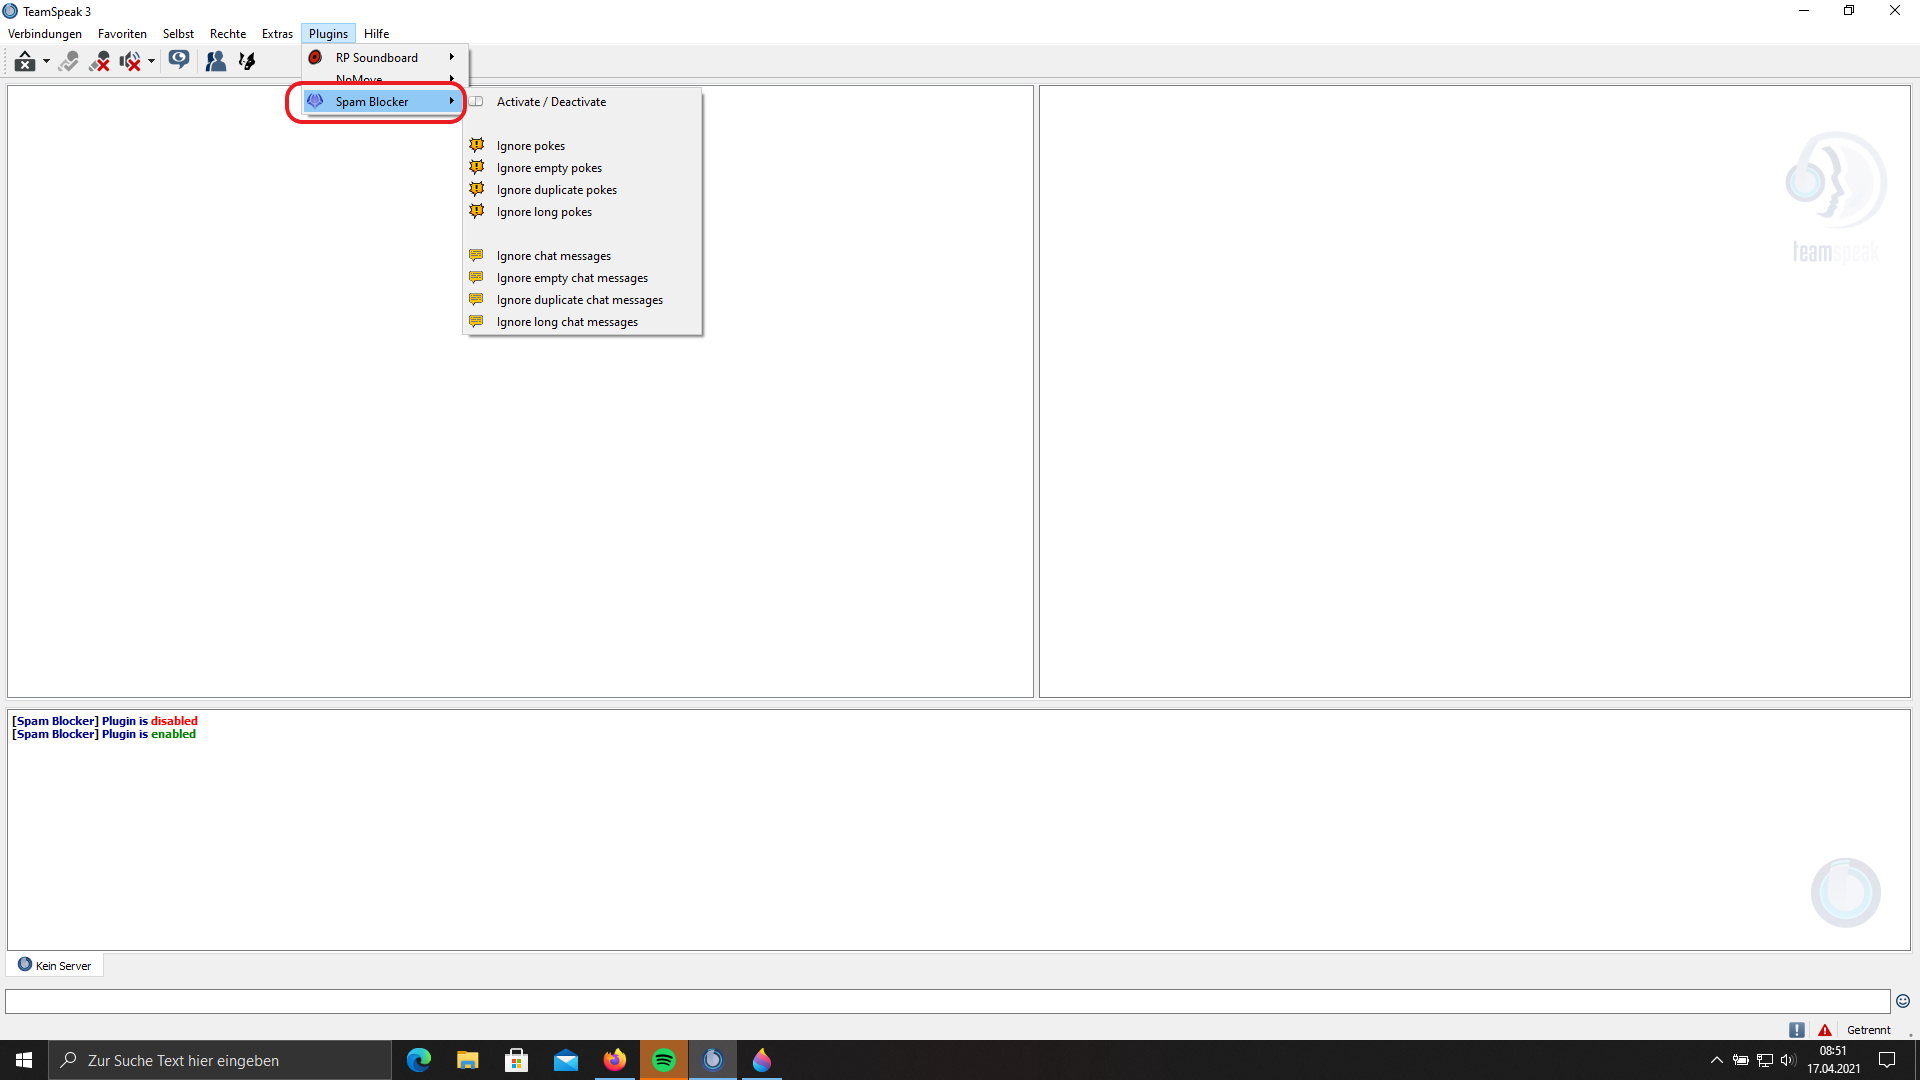Open the speaker mute dropdown arrow
The height and width of the screenshot is (1080, 1920).
click(151, 62)
